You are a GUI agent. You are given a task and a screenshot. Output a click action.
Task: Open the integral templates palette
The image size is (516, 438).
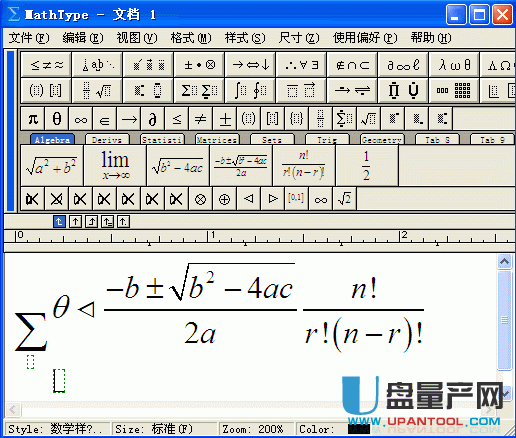250,90
